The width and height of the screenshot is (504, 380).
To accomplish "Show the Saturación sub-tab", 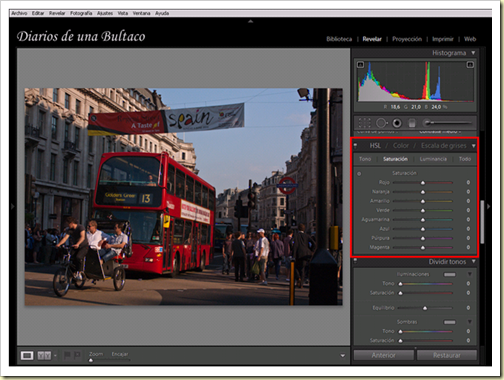I will pos(395,159).
